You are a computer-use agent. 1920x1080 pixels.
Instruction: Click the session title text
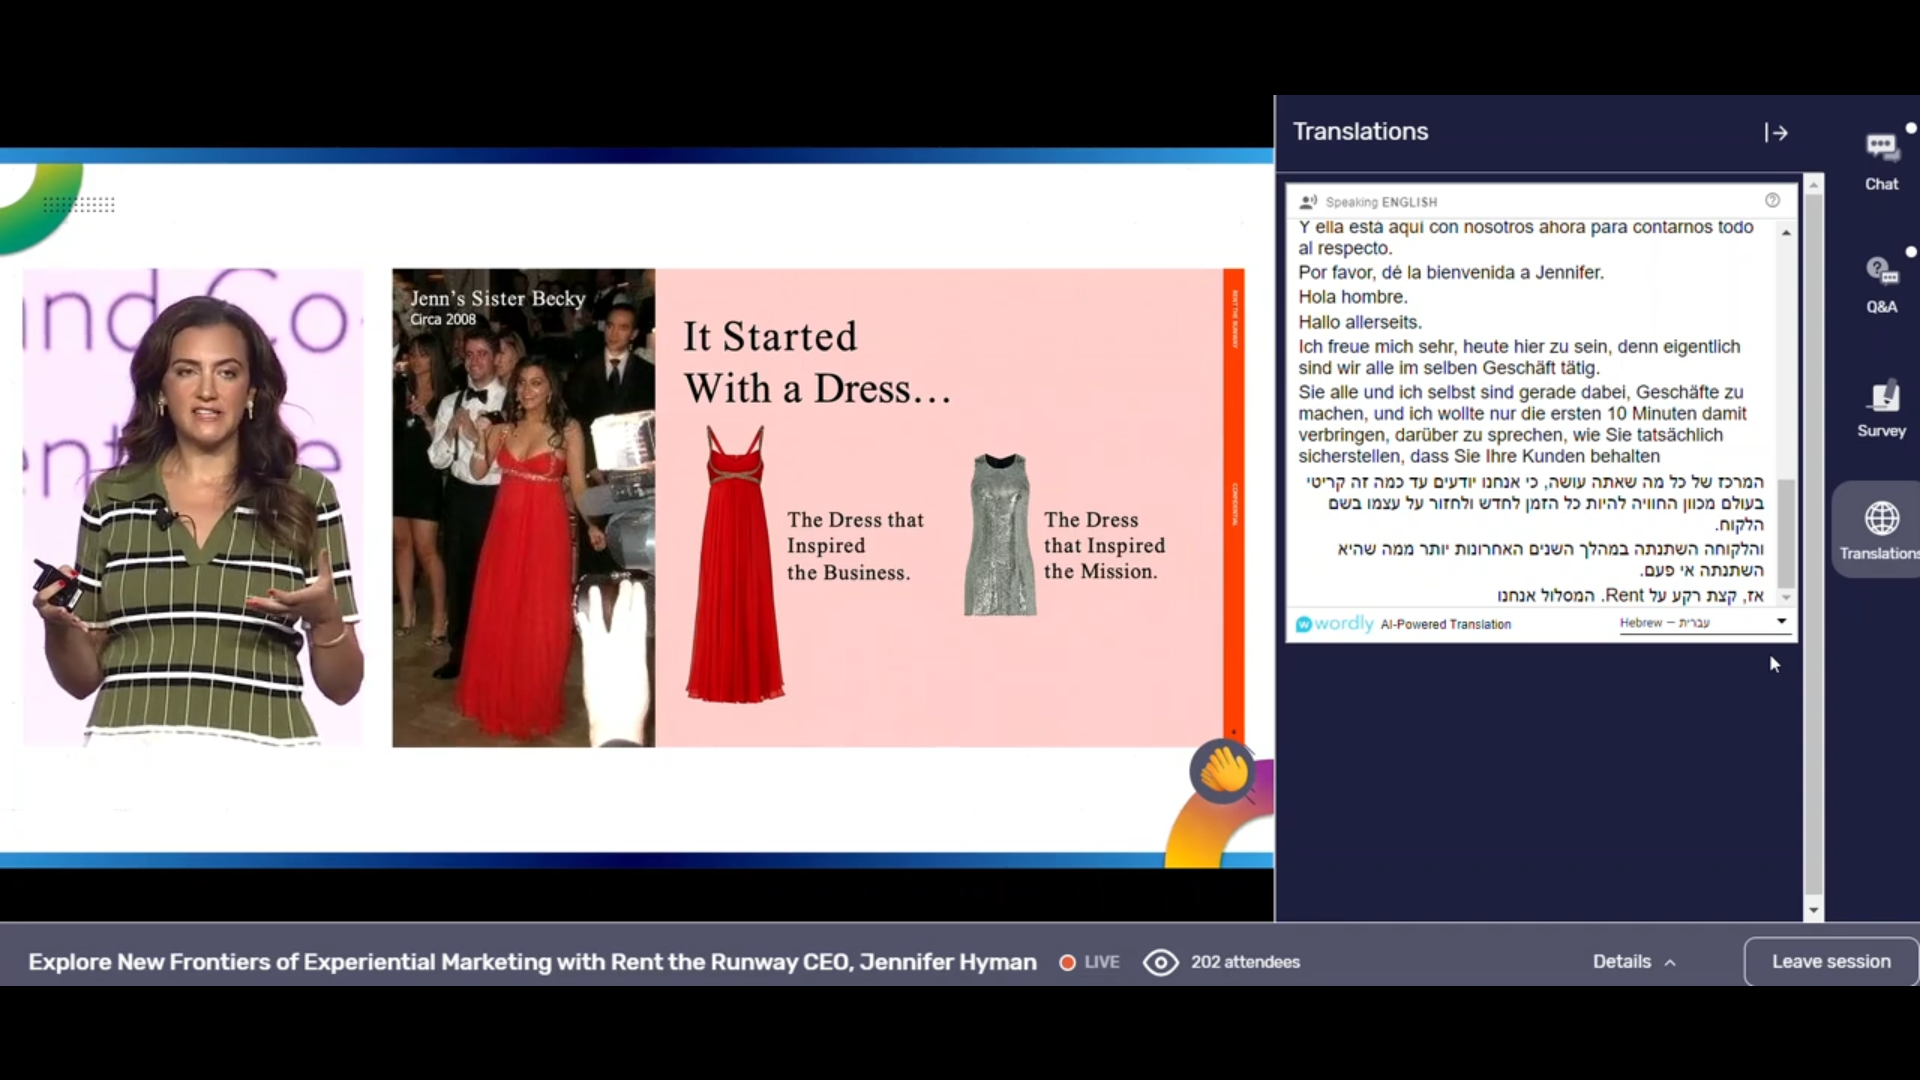[x=532, y=962]
